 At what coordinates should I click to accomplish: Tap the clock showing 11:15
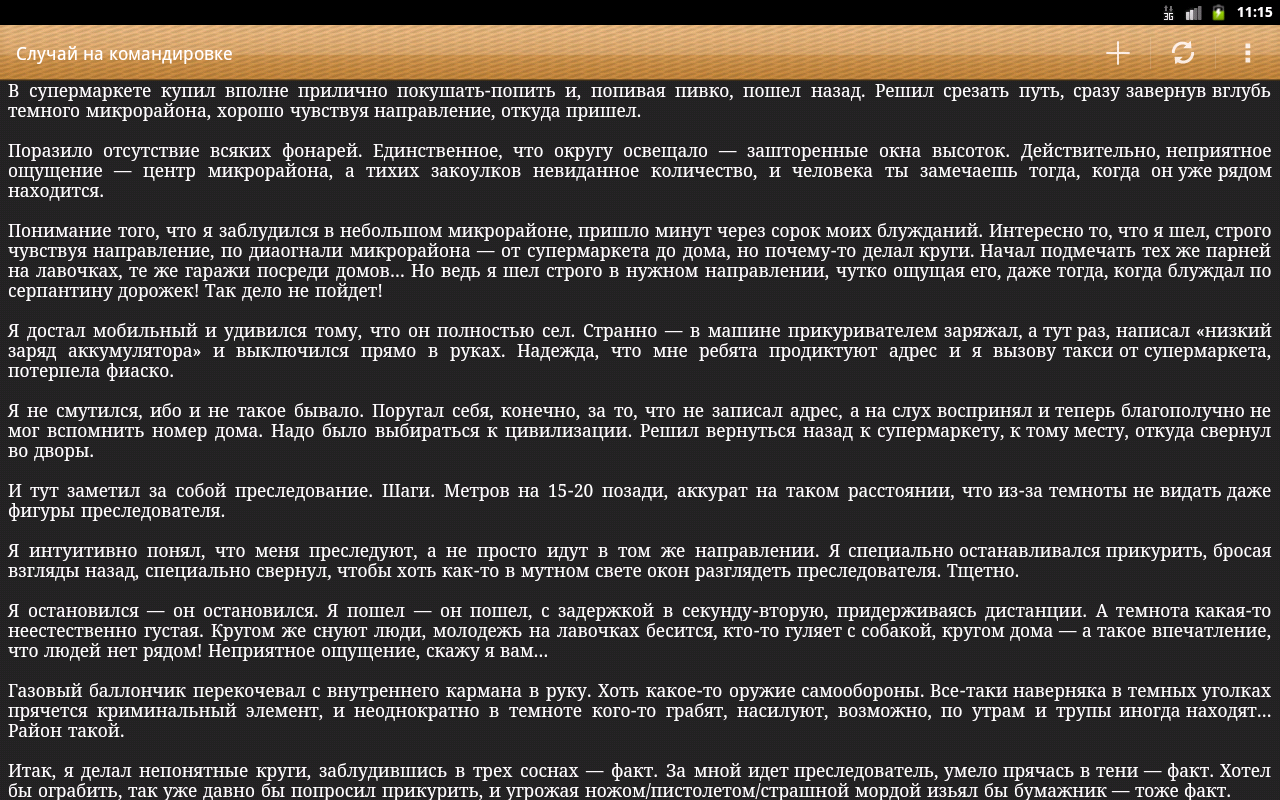tap(1254, 13)
